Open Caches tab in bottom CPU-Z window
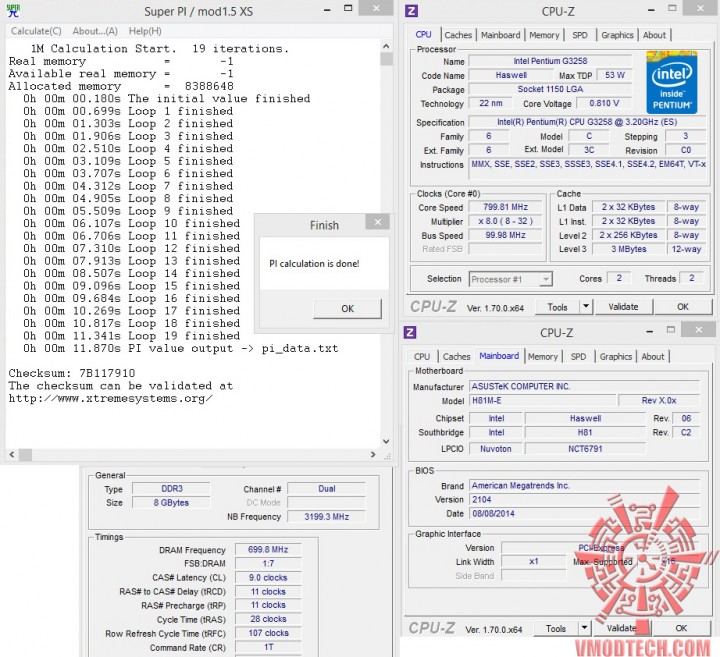Viewport: 720px width, 657px height. point(456,357)
